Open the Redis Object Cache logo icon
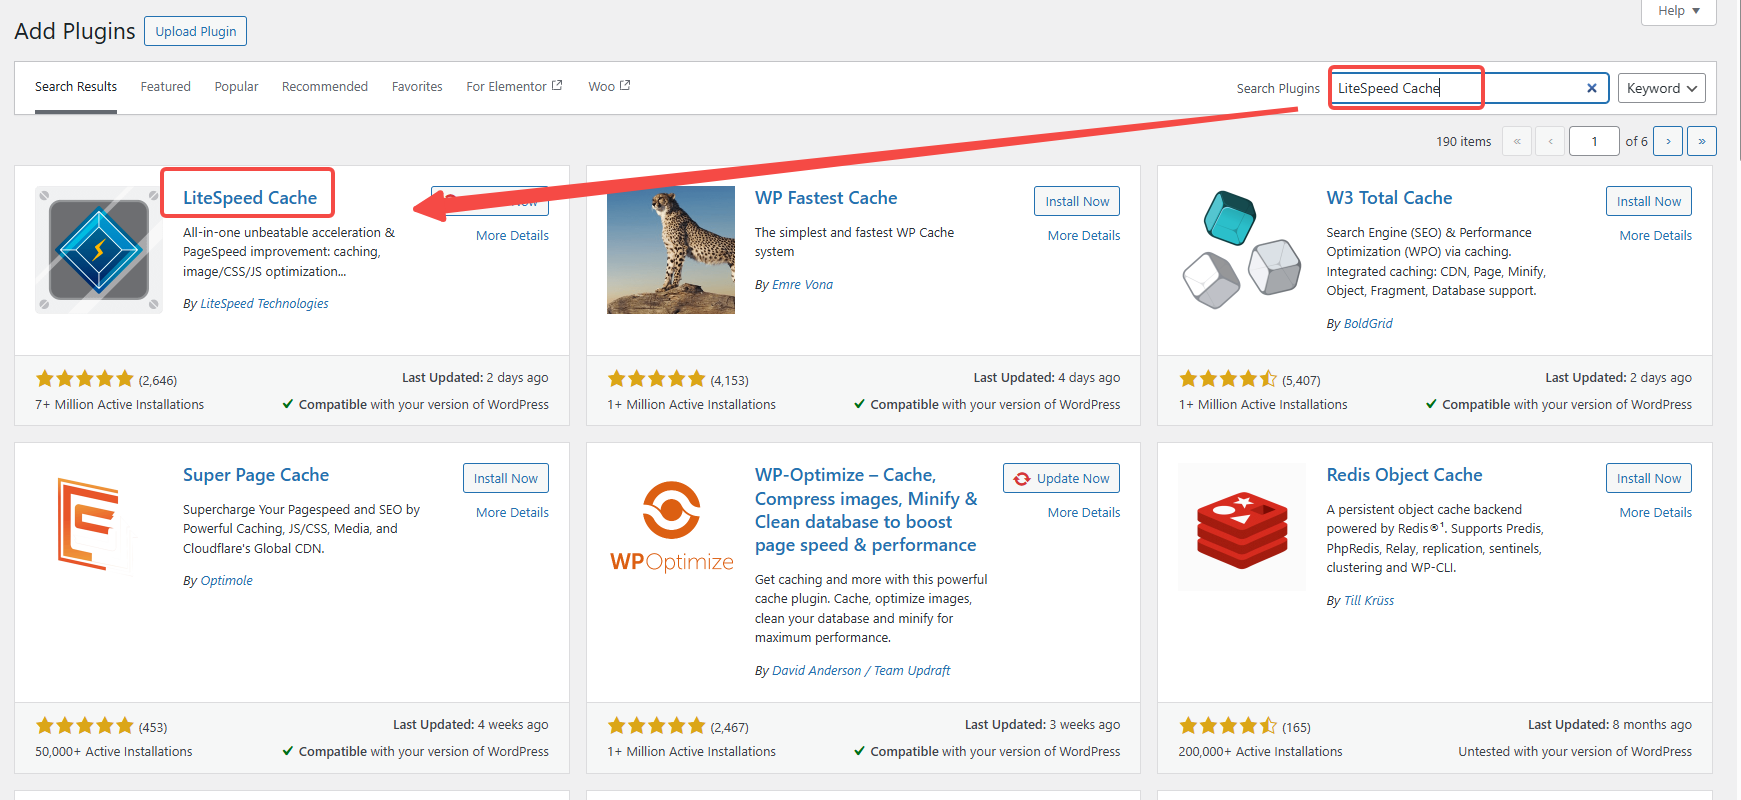 (1242, 527)
